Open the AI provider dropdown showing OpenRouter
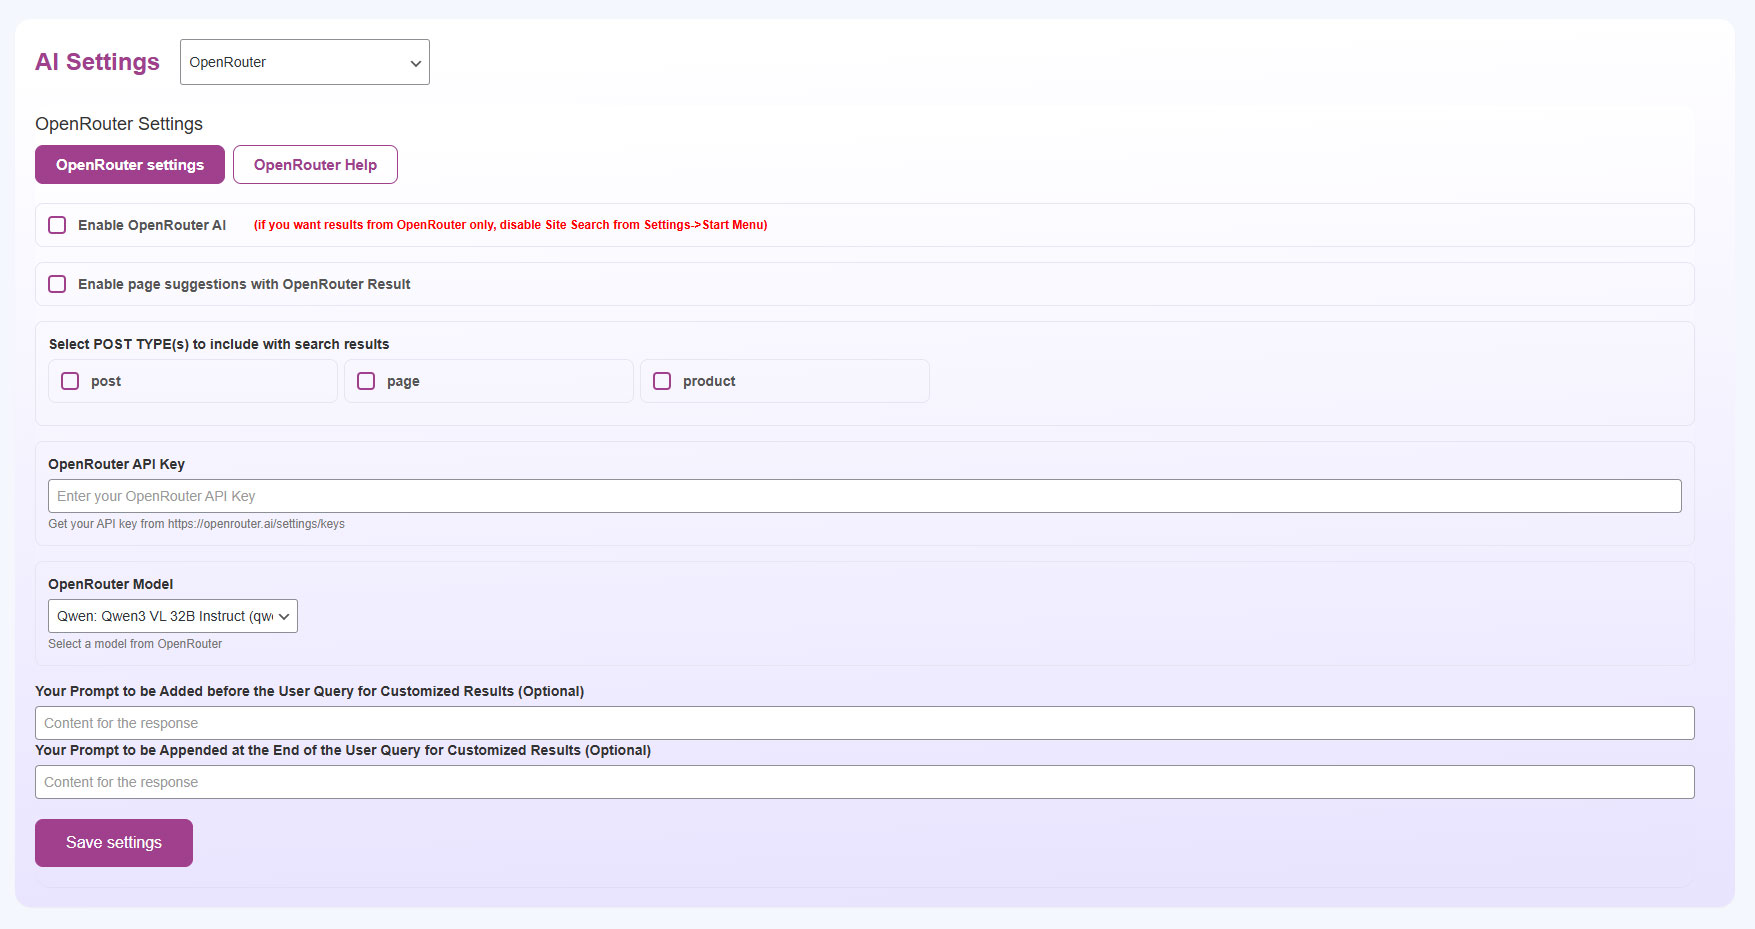Image resolution: width=1755 pixels, height=929 pixels. point(304,62)
